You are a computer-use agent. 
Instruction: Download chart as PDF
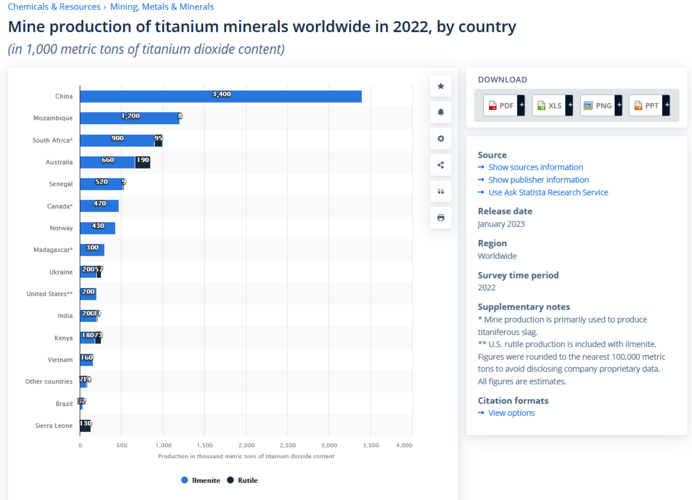click(500, 105)
